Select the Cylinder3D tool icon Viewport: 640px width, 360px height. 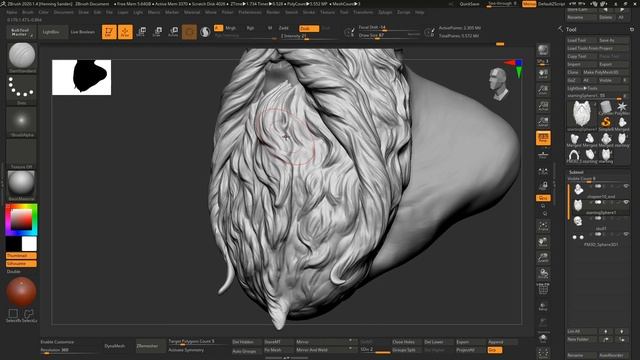606,107
